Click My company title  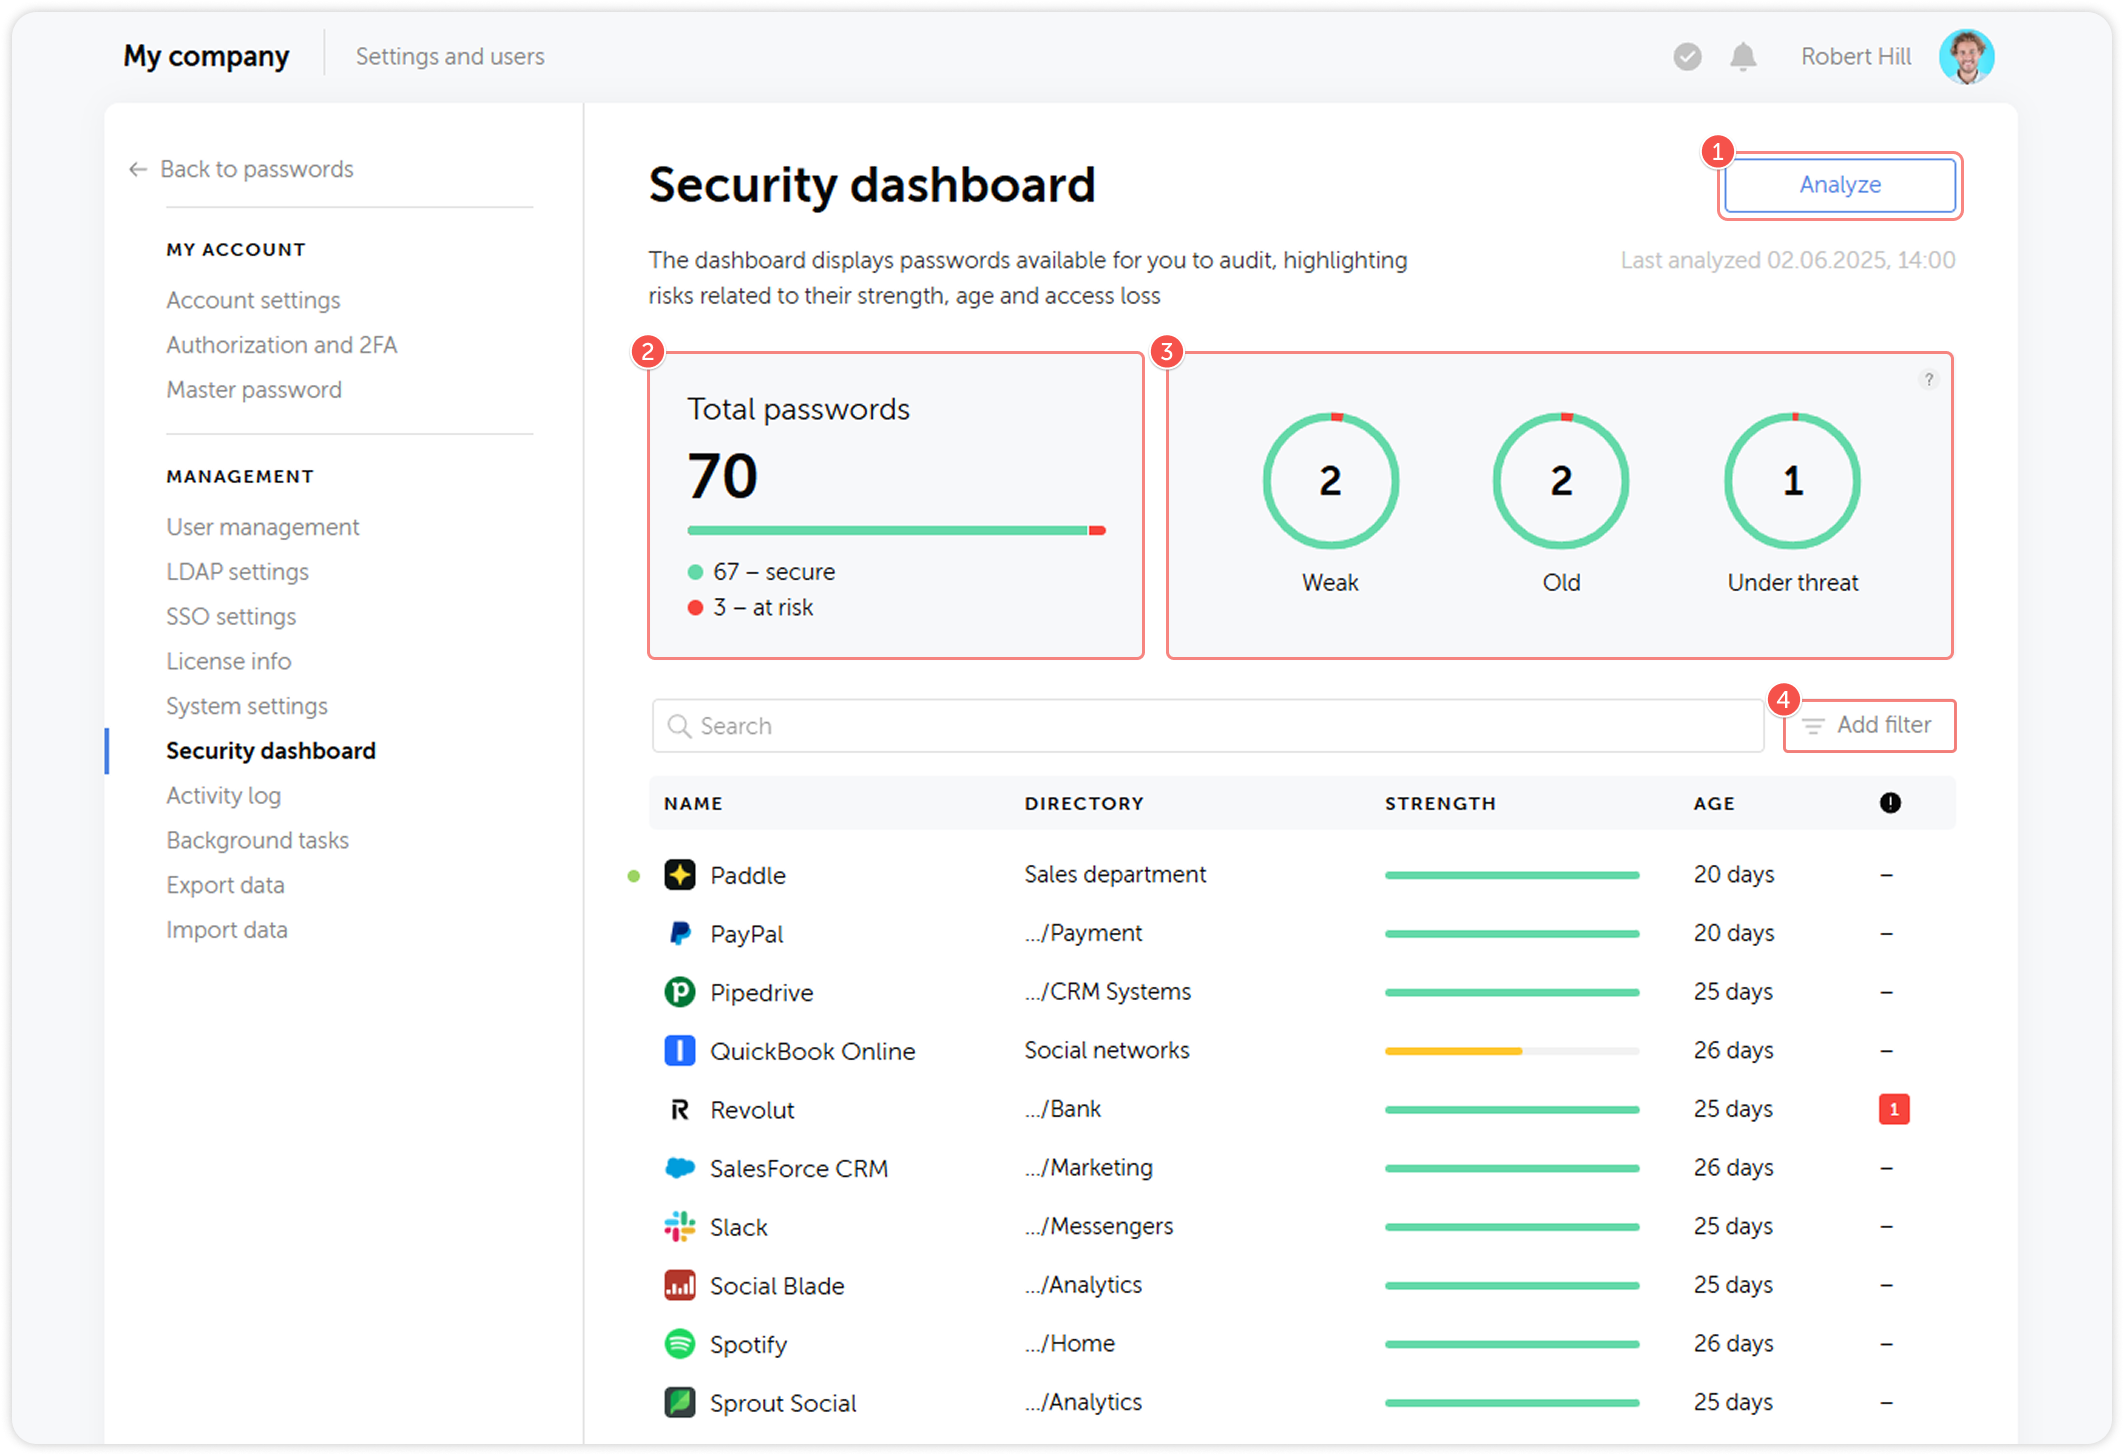[x=206, y=57]
